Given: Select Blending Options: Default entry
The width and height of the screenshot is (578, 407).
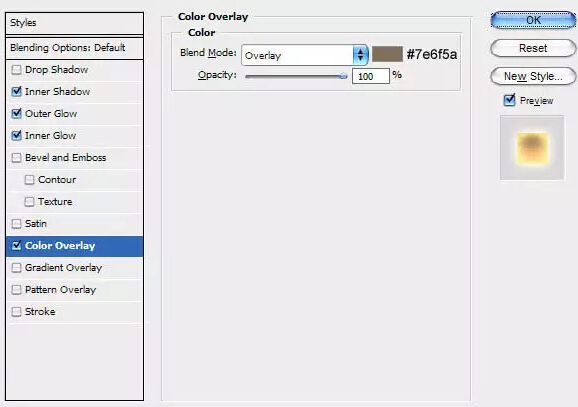Looking at the screenshot, I should pyautogui.click(x=74, y=48).
